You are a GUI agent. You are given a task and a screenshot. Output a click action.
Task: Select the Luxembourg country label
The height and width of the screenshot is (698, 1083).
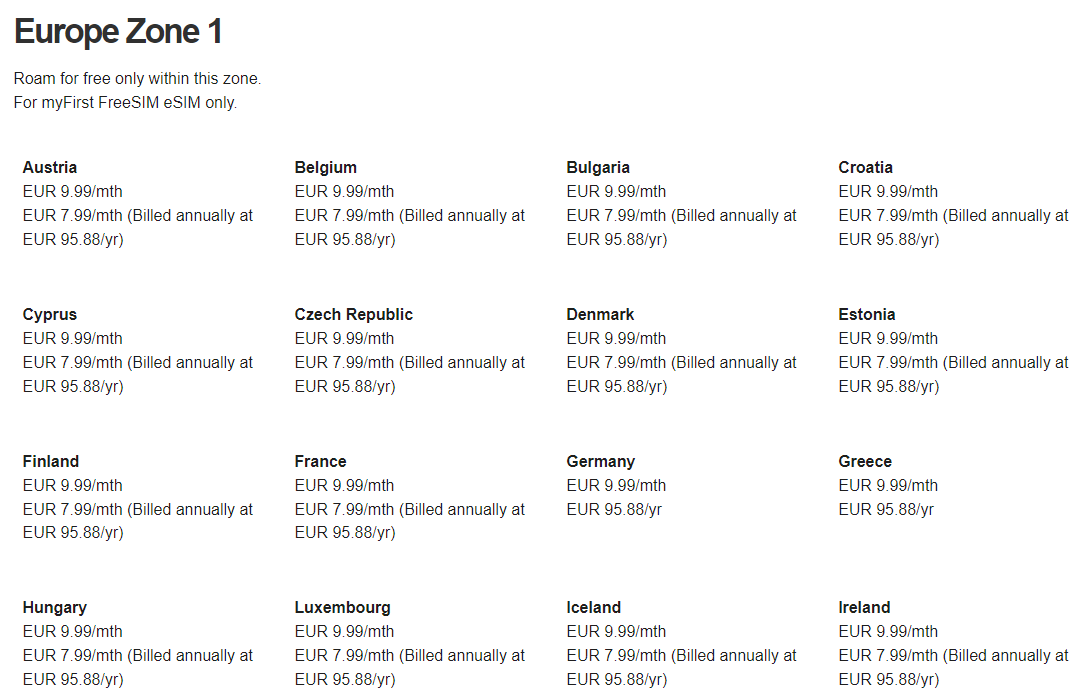343,607
